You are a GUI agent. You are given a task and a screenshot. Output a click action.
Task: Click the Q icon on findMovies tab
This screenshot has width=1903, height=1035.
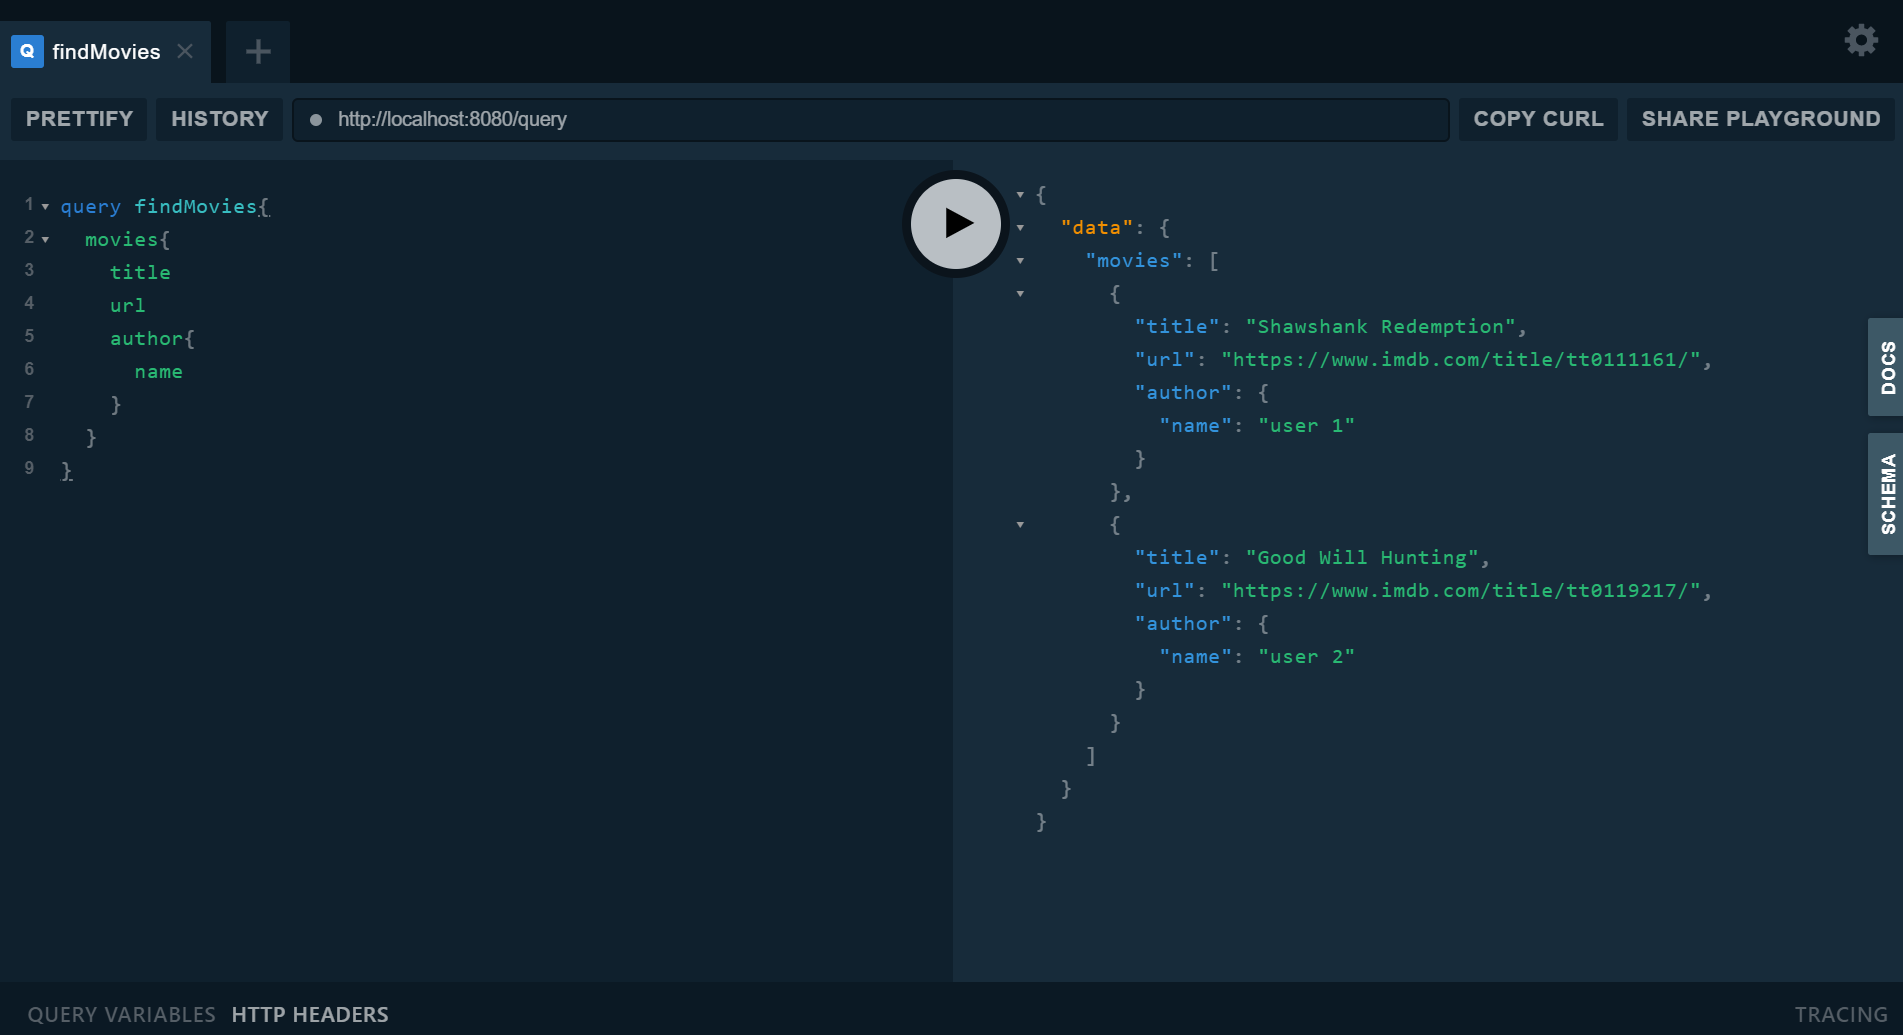27,51
